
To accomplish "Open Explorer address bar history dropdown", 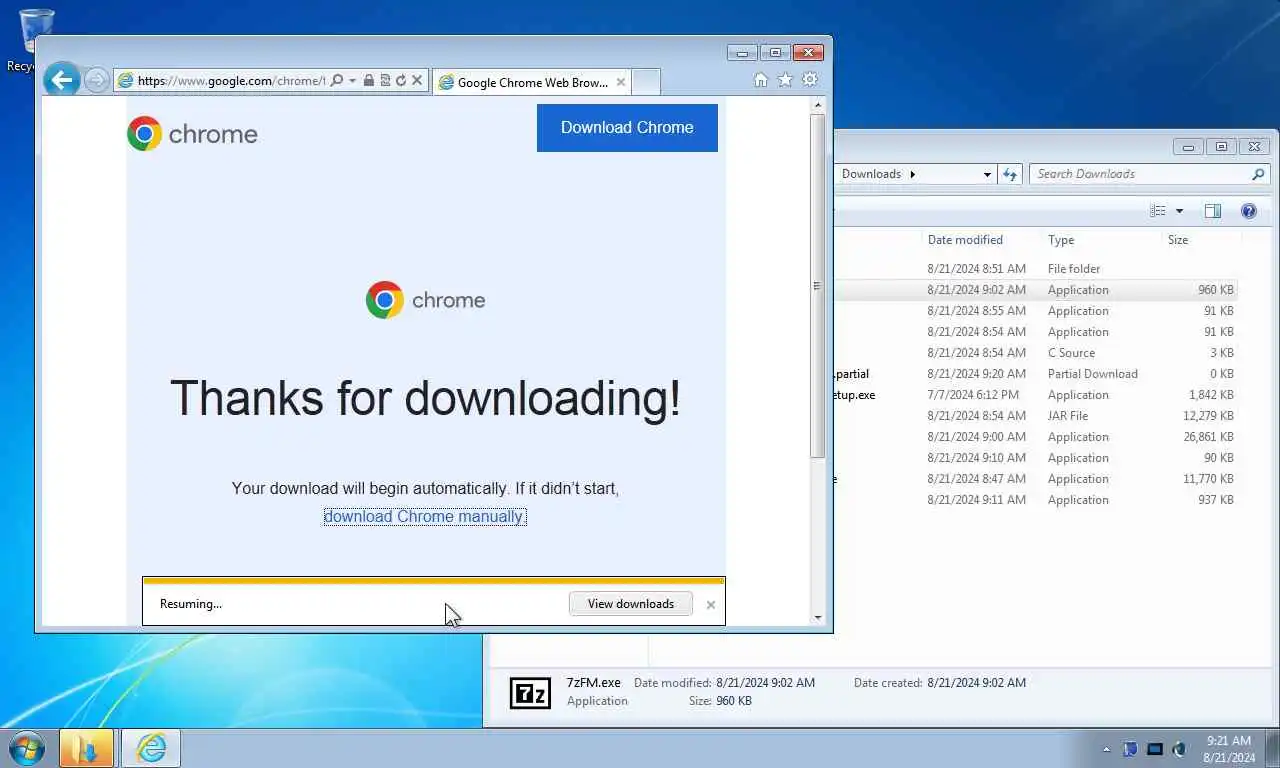I will 987,174.
